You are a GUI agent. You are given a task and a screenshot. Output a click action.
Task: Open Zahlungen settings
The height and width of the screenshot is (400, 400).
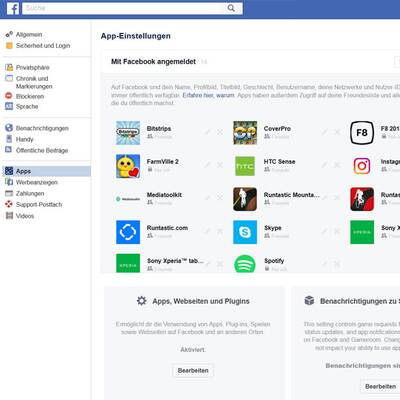click(30, 193)
